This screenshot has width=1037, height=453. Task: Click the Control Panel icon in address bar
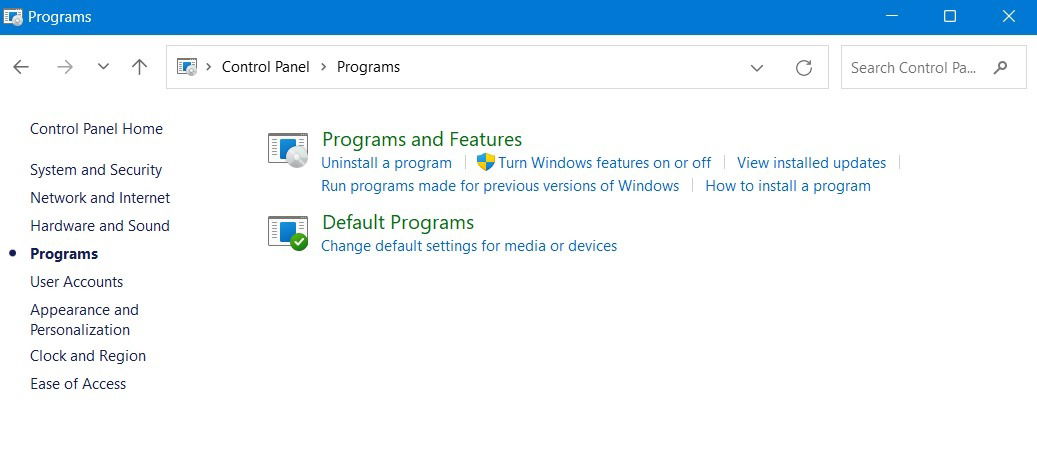coord(187,67)
